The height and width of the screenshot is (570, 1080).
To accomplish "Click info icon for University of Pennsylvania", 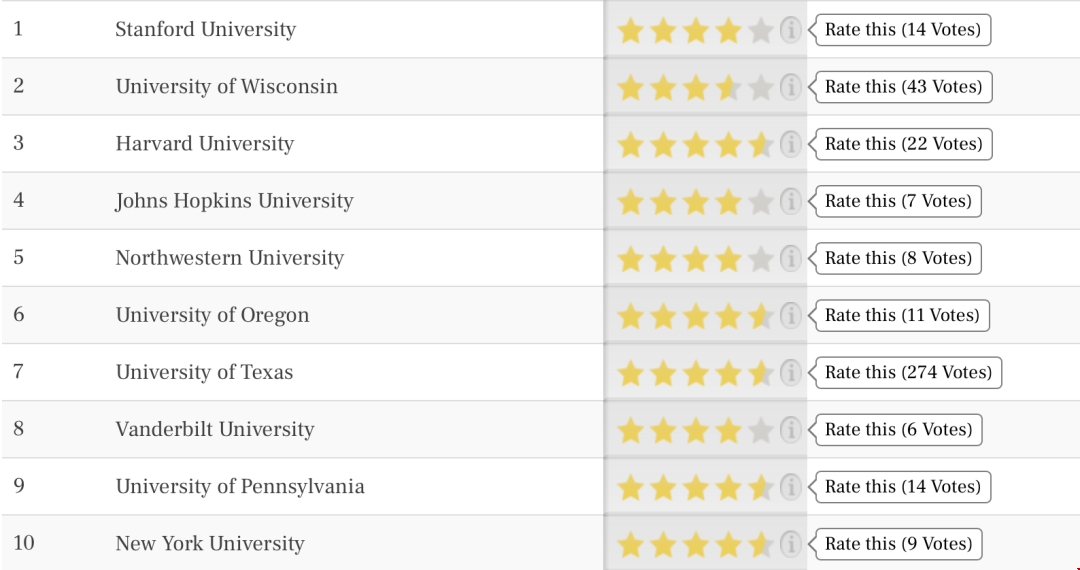I will click(x=790, y=487).
